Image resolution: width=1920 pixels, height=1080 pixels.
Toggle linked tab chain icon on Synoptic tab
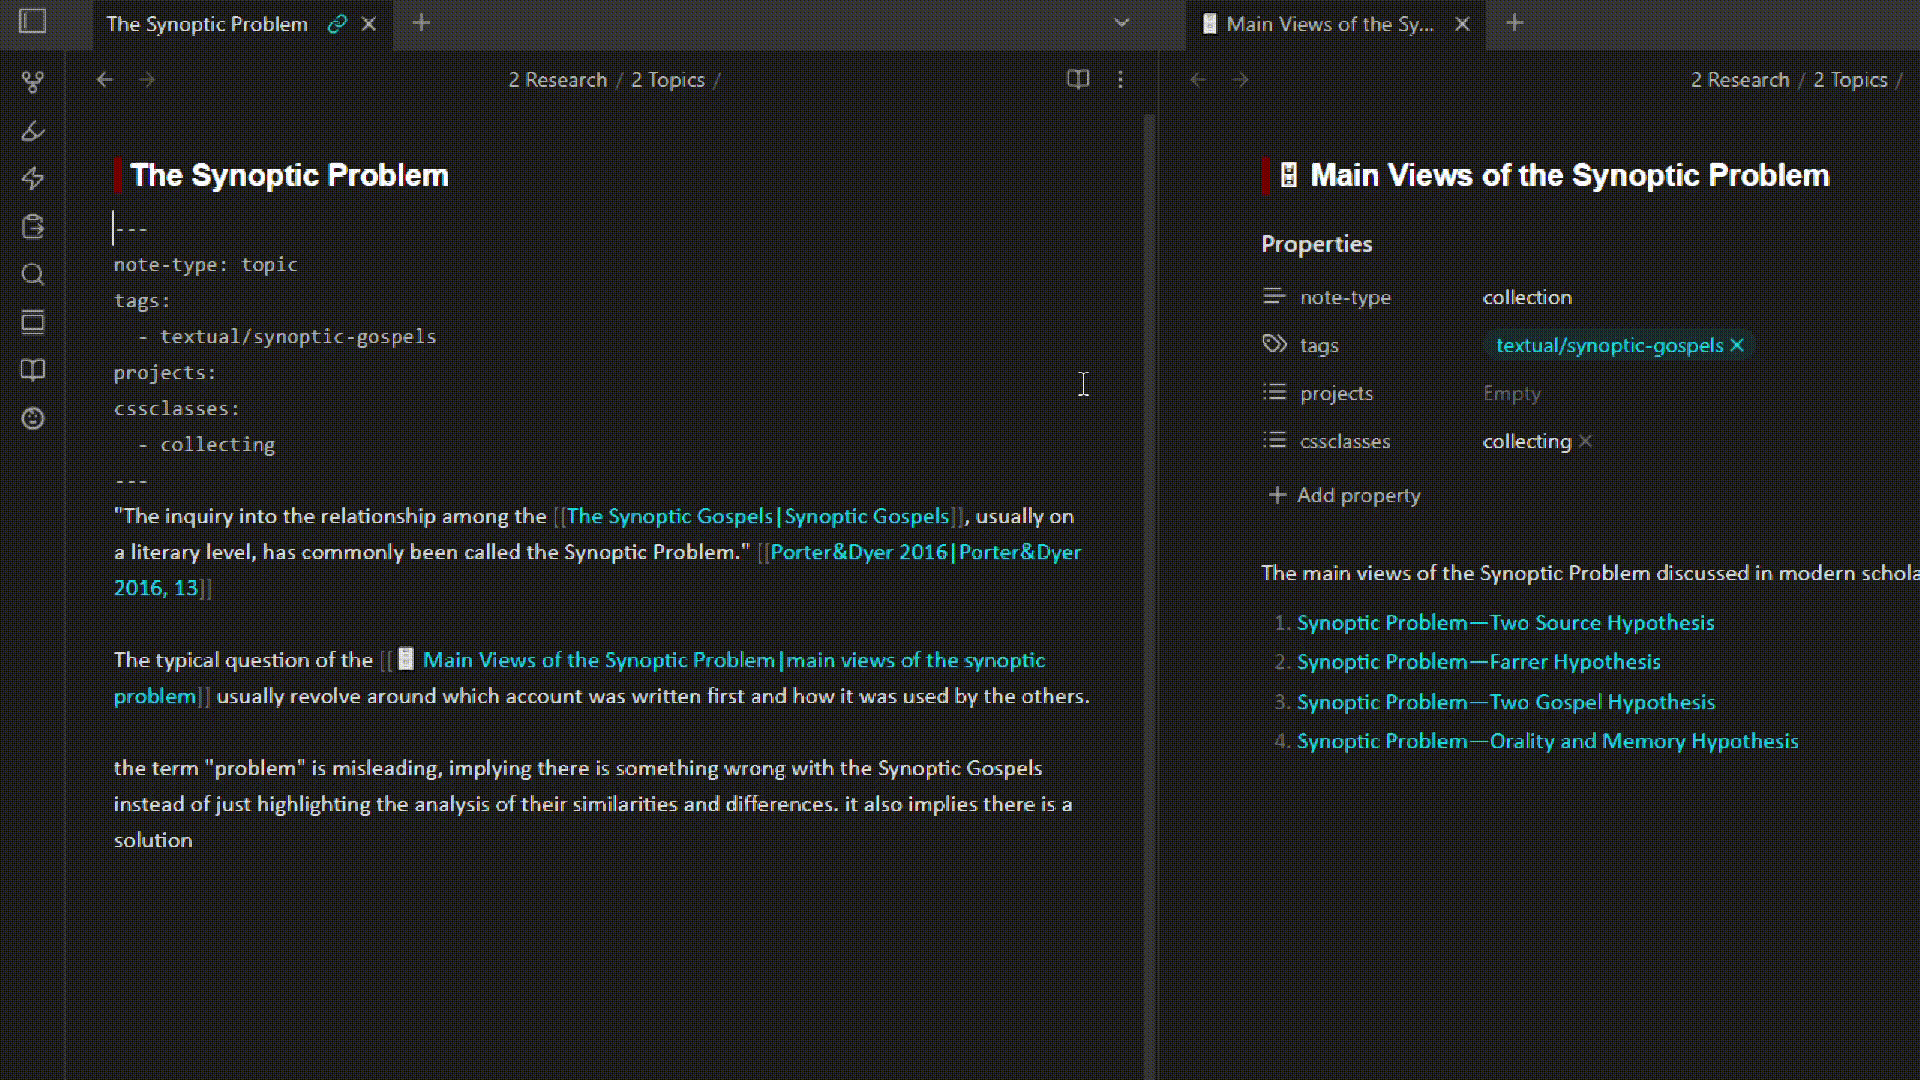click(x=337, y=24)
